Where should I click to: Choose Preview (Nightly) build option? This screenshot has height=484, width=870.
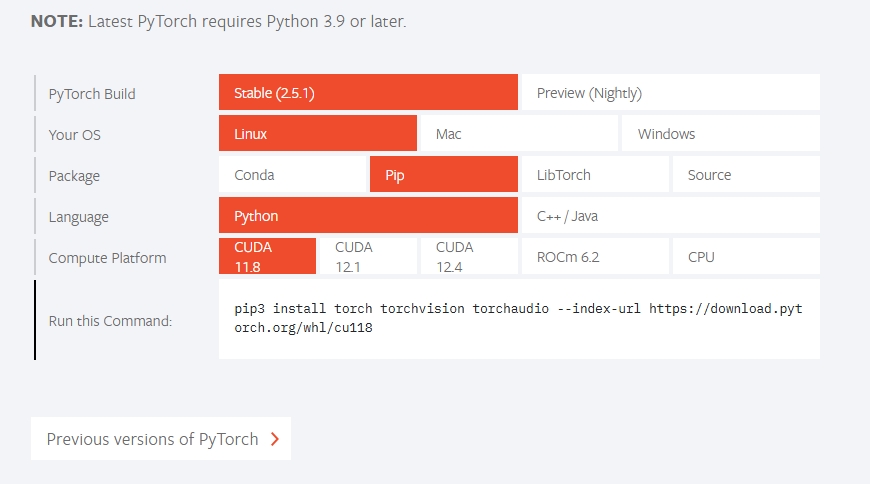pos(670,93)
